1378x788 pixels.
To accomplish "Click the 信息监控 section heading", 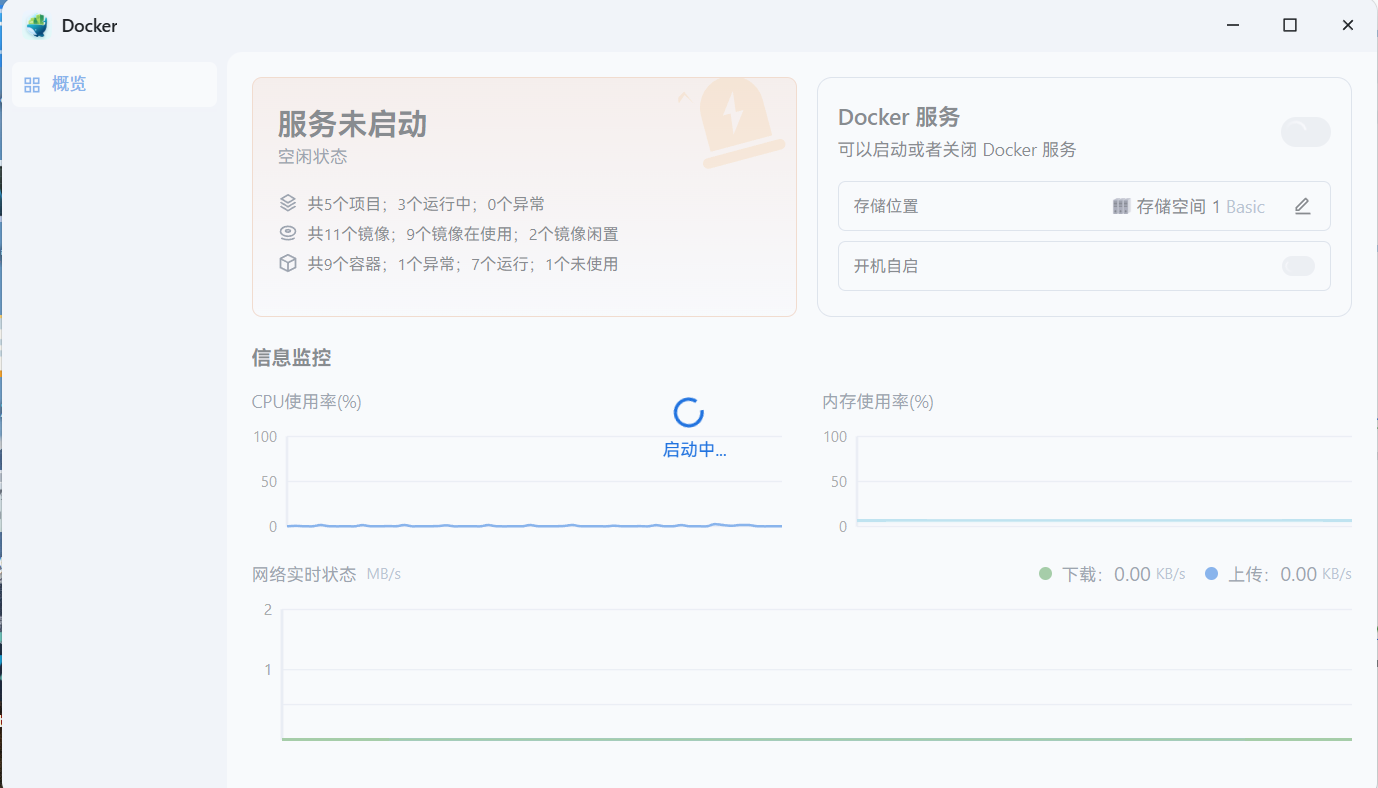I will [x=292, y=357].
